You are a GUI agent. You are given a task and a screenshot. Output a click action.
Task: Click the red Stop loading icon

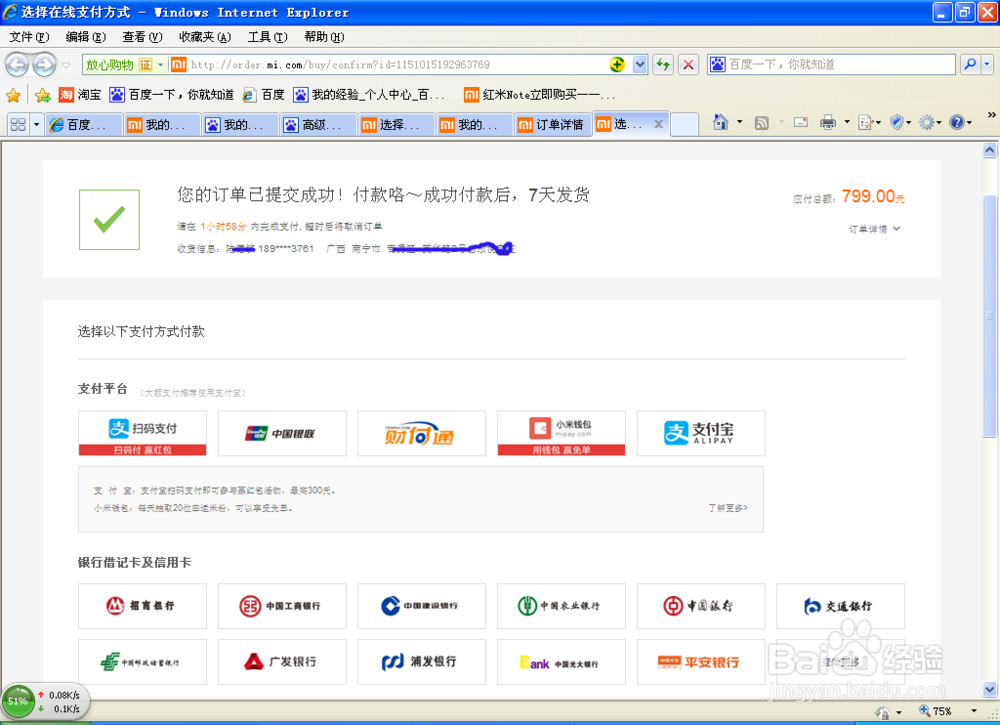(x=688, y=64)
